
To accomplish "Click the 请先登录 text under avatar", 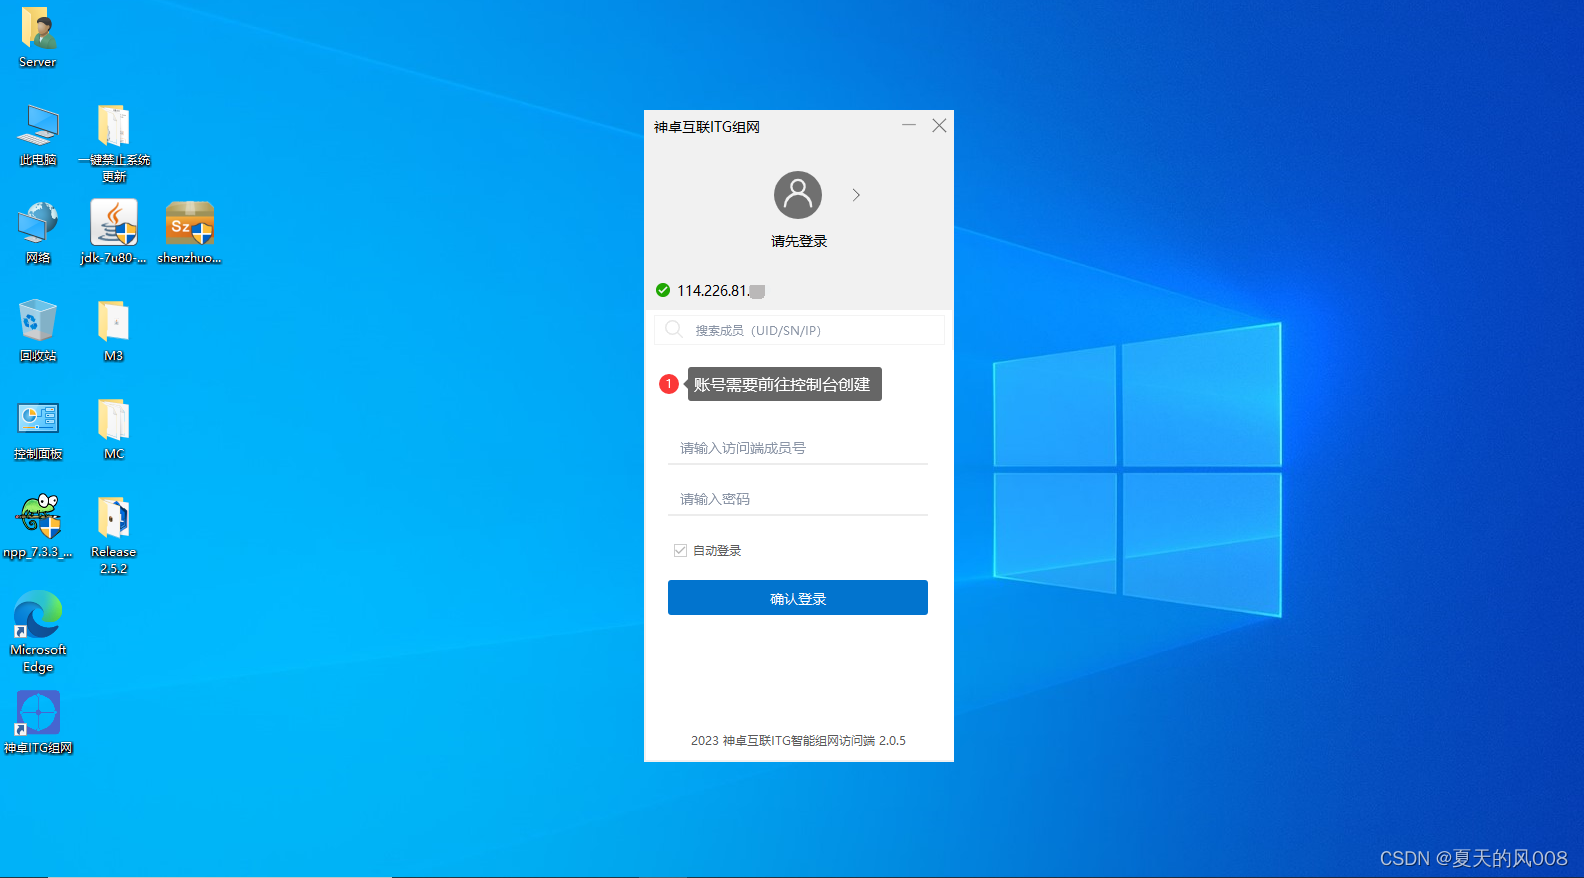I will click(799, 241).
